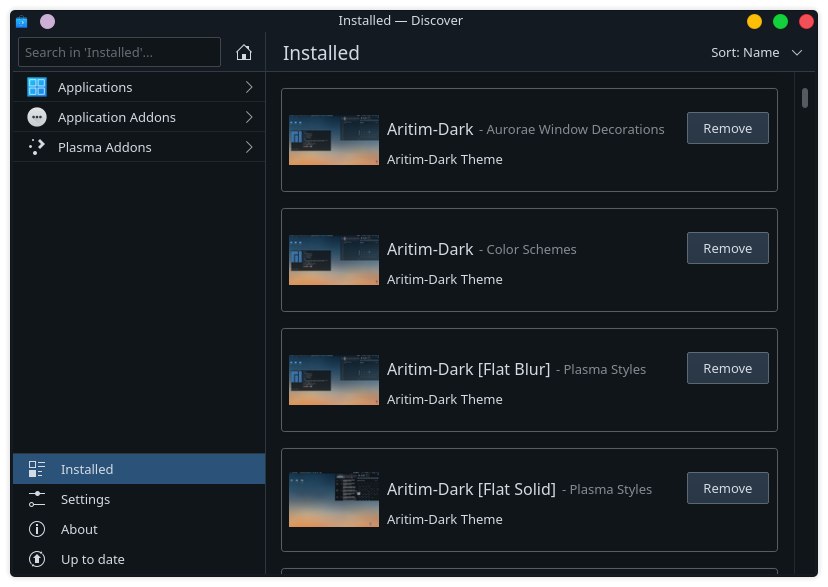Screen dimensions: 828x587
Task: Open the Applications category
Action: [x=139, y=87]
